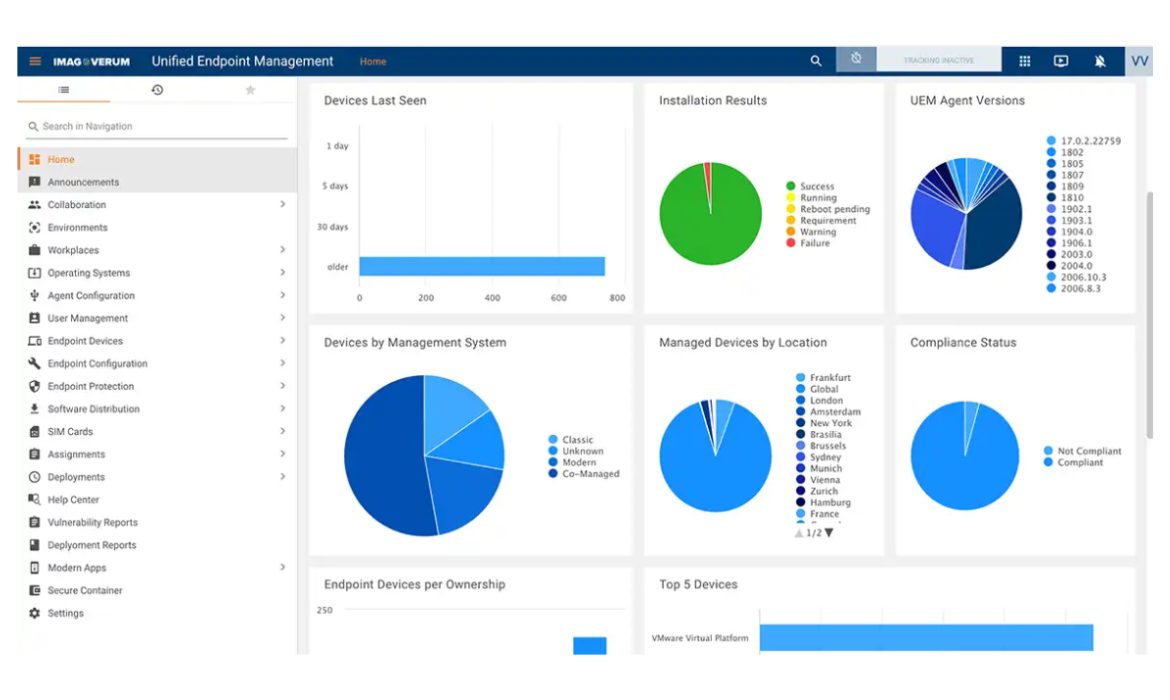This screenshot has width=1170, height=700.
Task: Mute notifications via the bell icon
Action: [x=1100, y=61]
